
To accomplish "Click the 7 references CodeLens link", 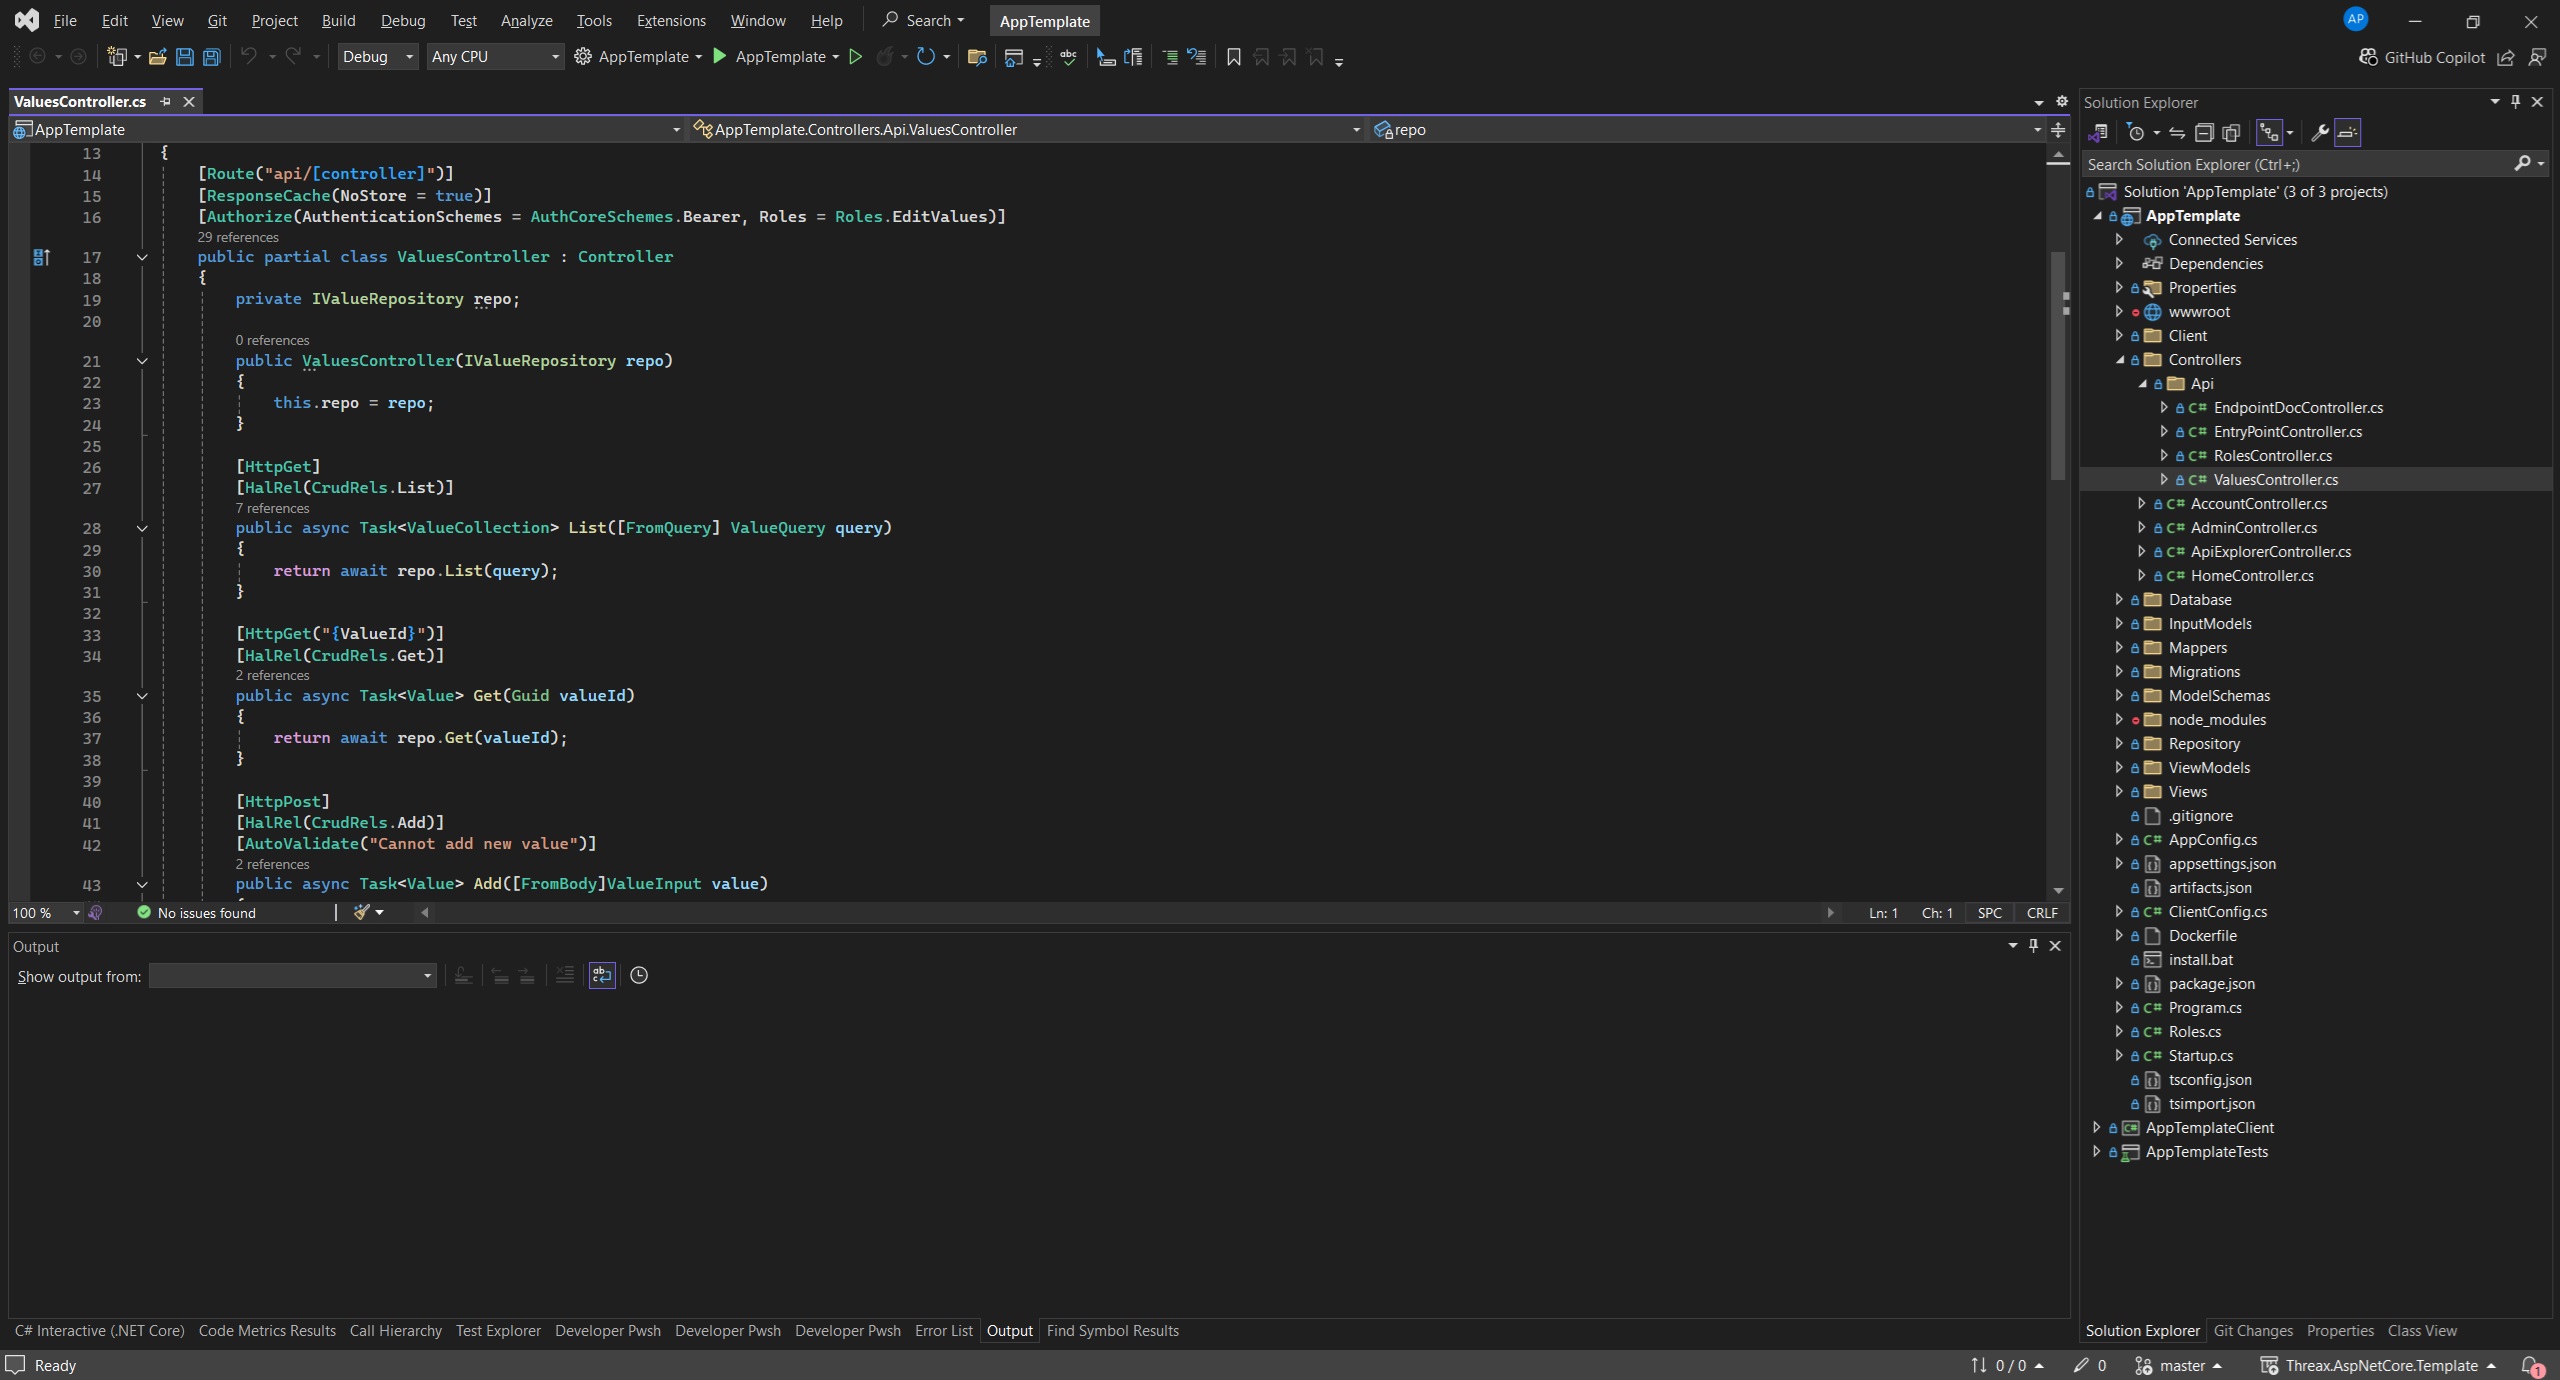I will (x=272, y=508).
